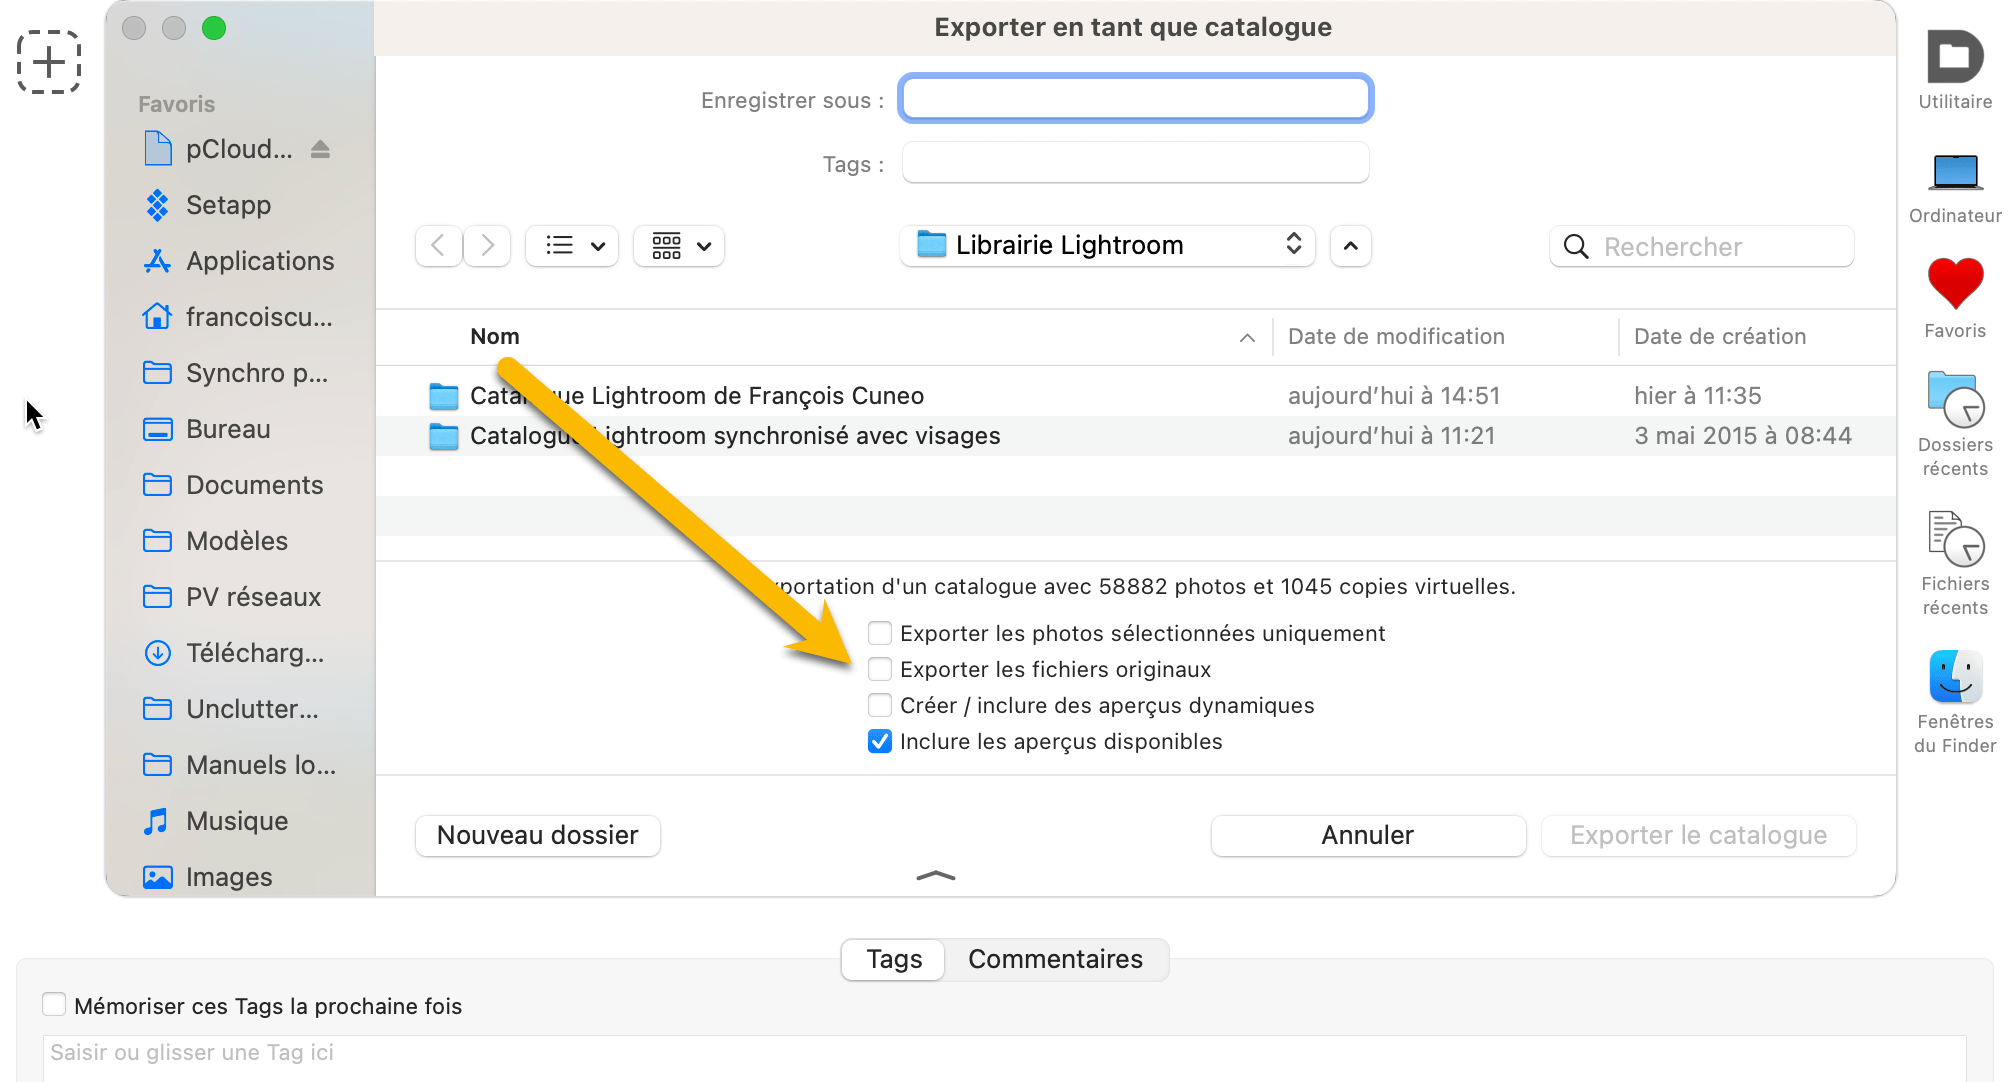Open the list view options dropdown
Image resolution: width=2008 pixels, height=1082 pixels.
pos(573,246)
